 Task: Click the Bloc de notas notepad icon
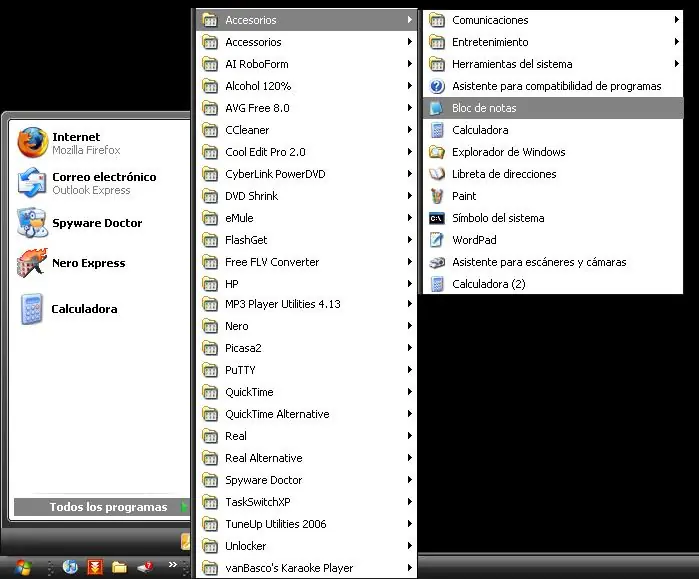tap(437, 108)
